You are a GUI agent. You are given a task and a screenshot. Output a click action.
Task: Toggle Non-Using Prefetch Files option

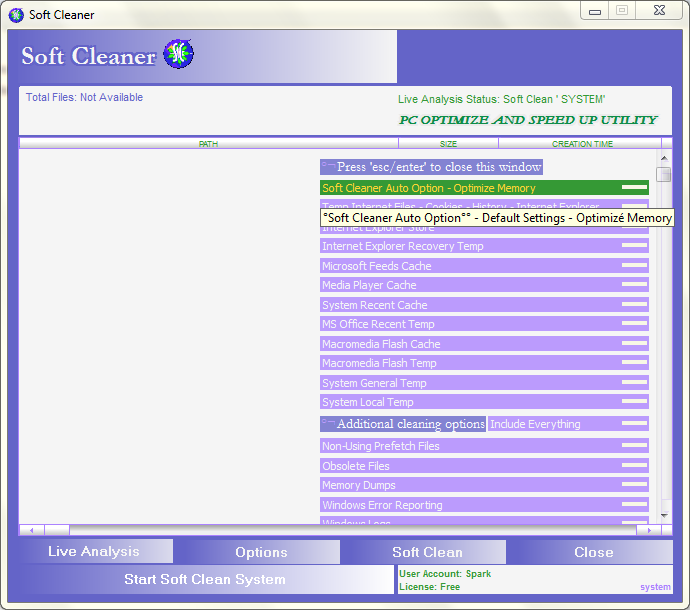pyautogui.click(x=484, y=446)
